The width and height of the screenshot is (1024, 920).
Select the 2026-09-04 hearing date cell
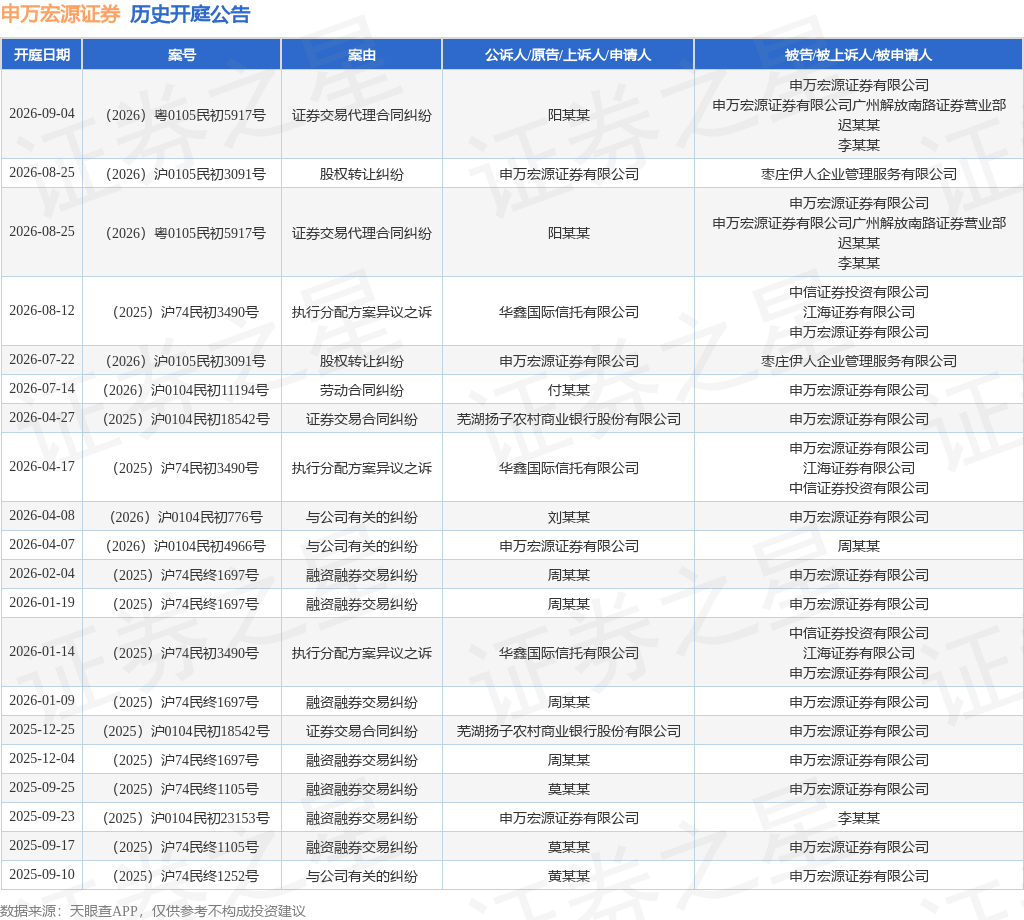pyautogui.click(x=42, y=114)
